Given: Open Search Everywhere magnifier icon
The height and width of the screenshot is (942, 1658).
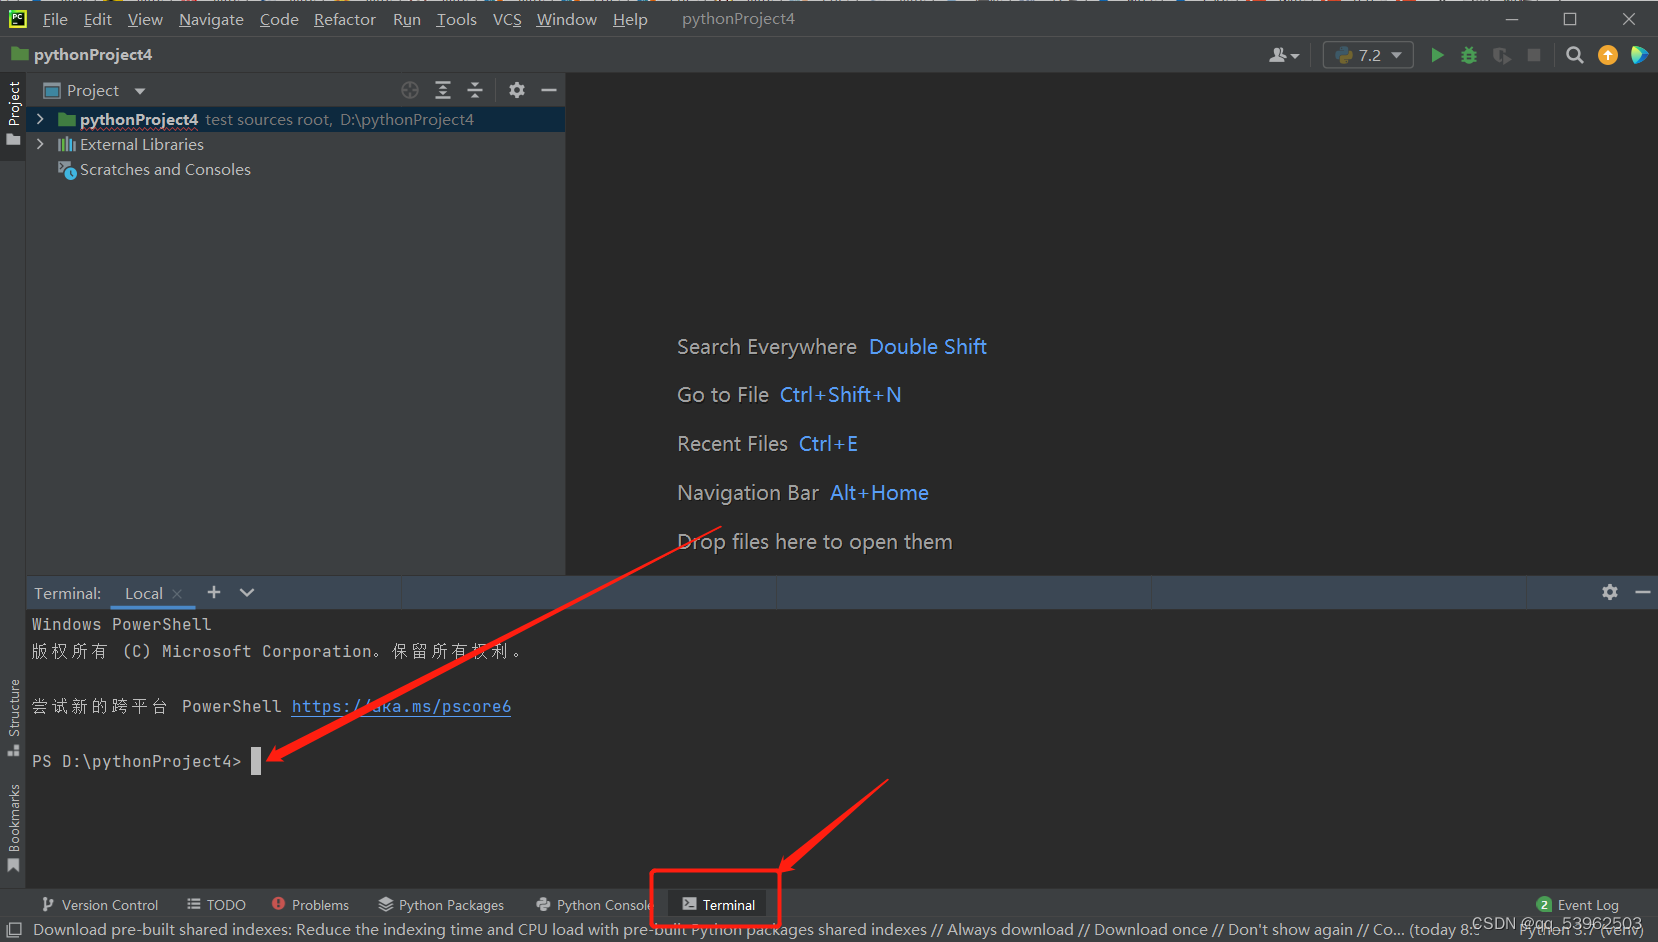Looking at the screenshot, I should coord(1574,55).
